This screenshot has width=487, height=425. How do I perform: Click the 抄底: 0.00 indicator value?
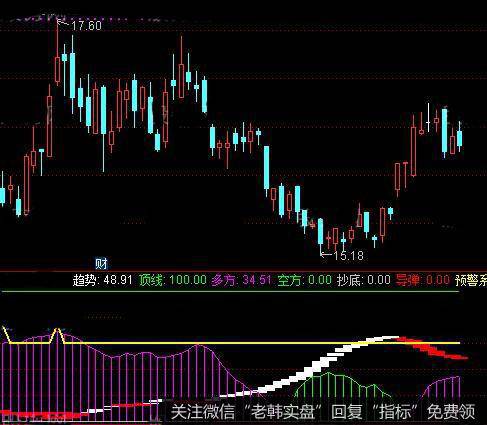tap(363, 280)
